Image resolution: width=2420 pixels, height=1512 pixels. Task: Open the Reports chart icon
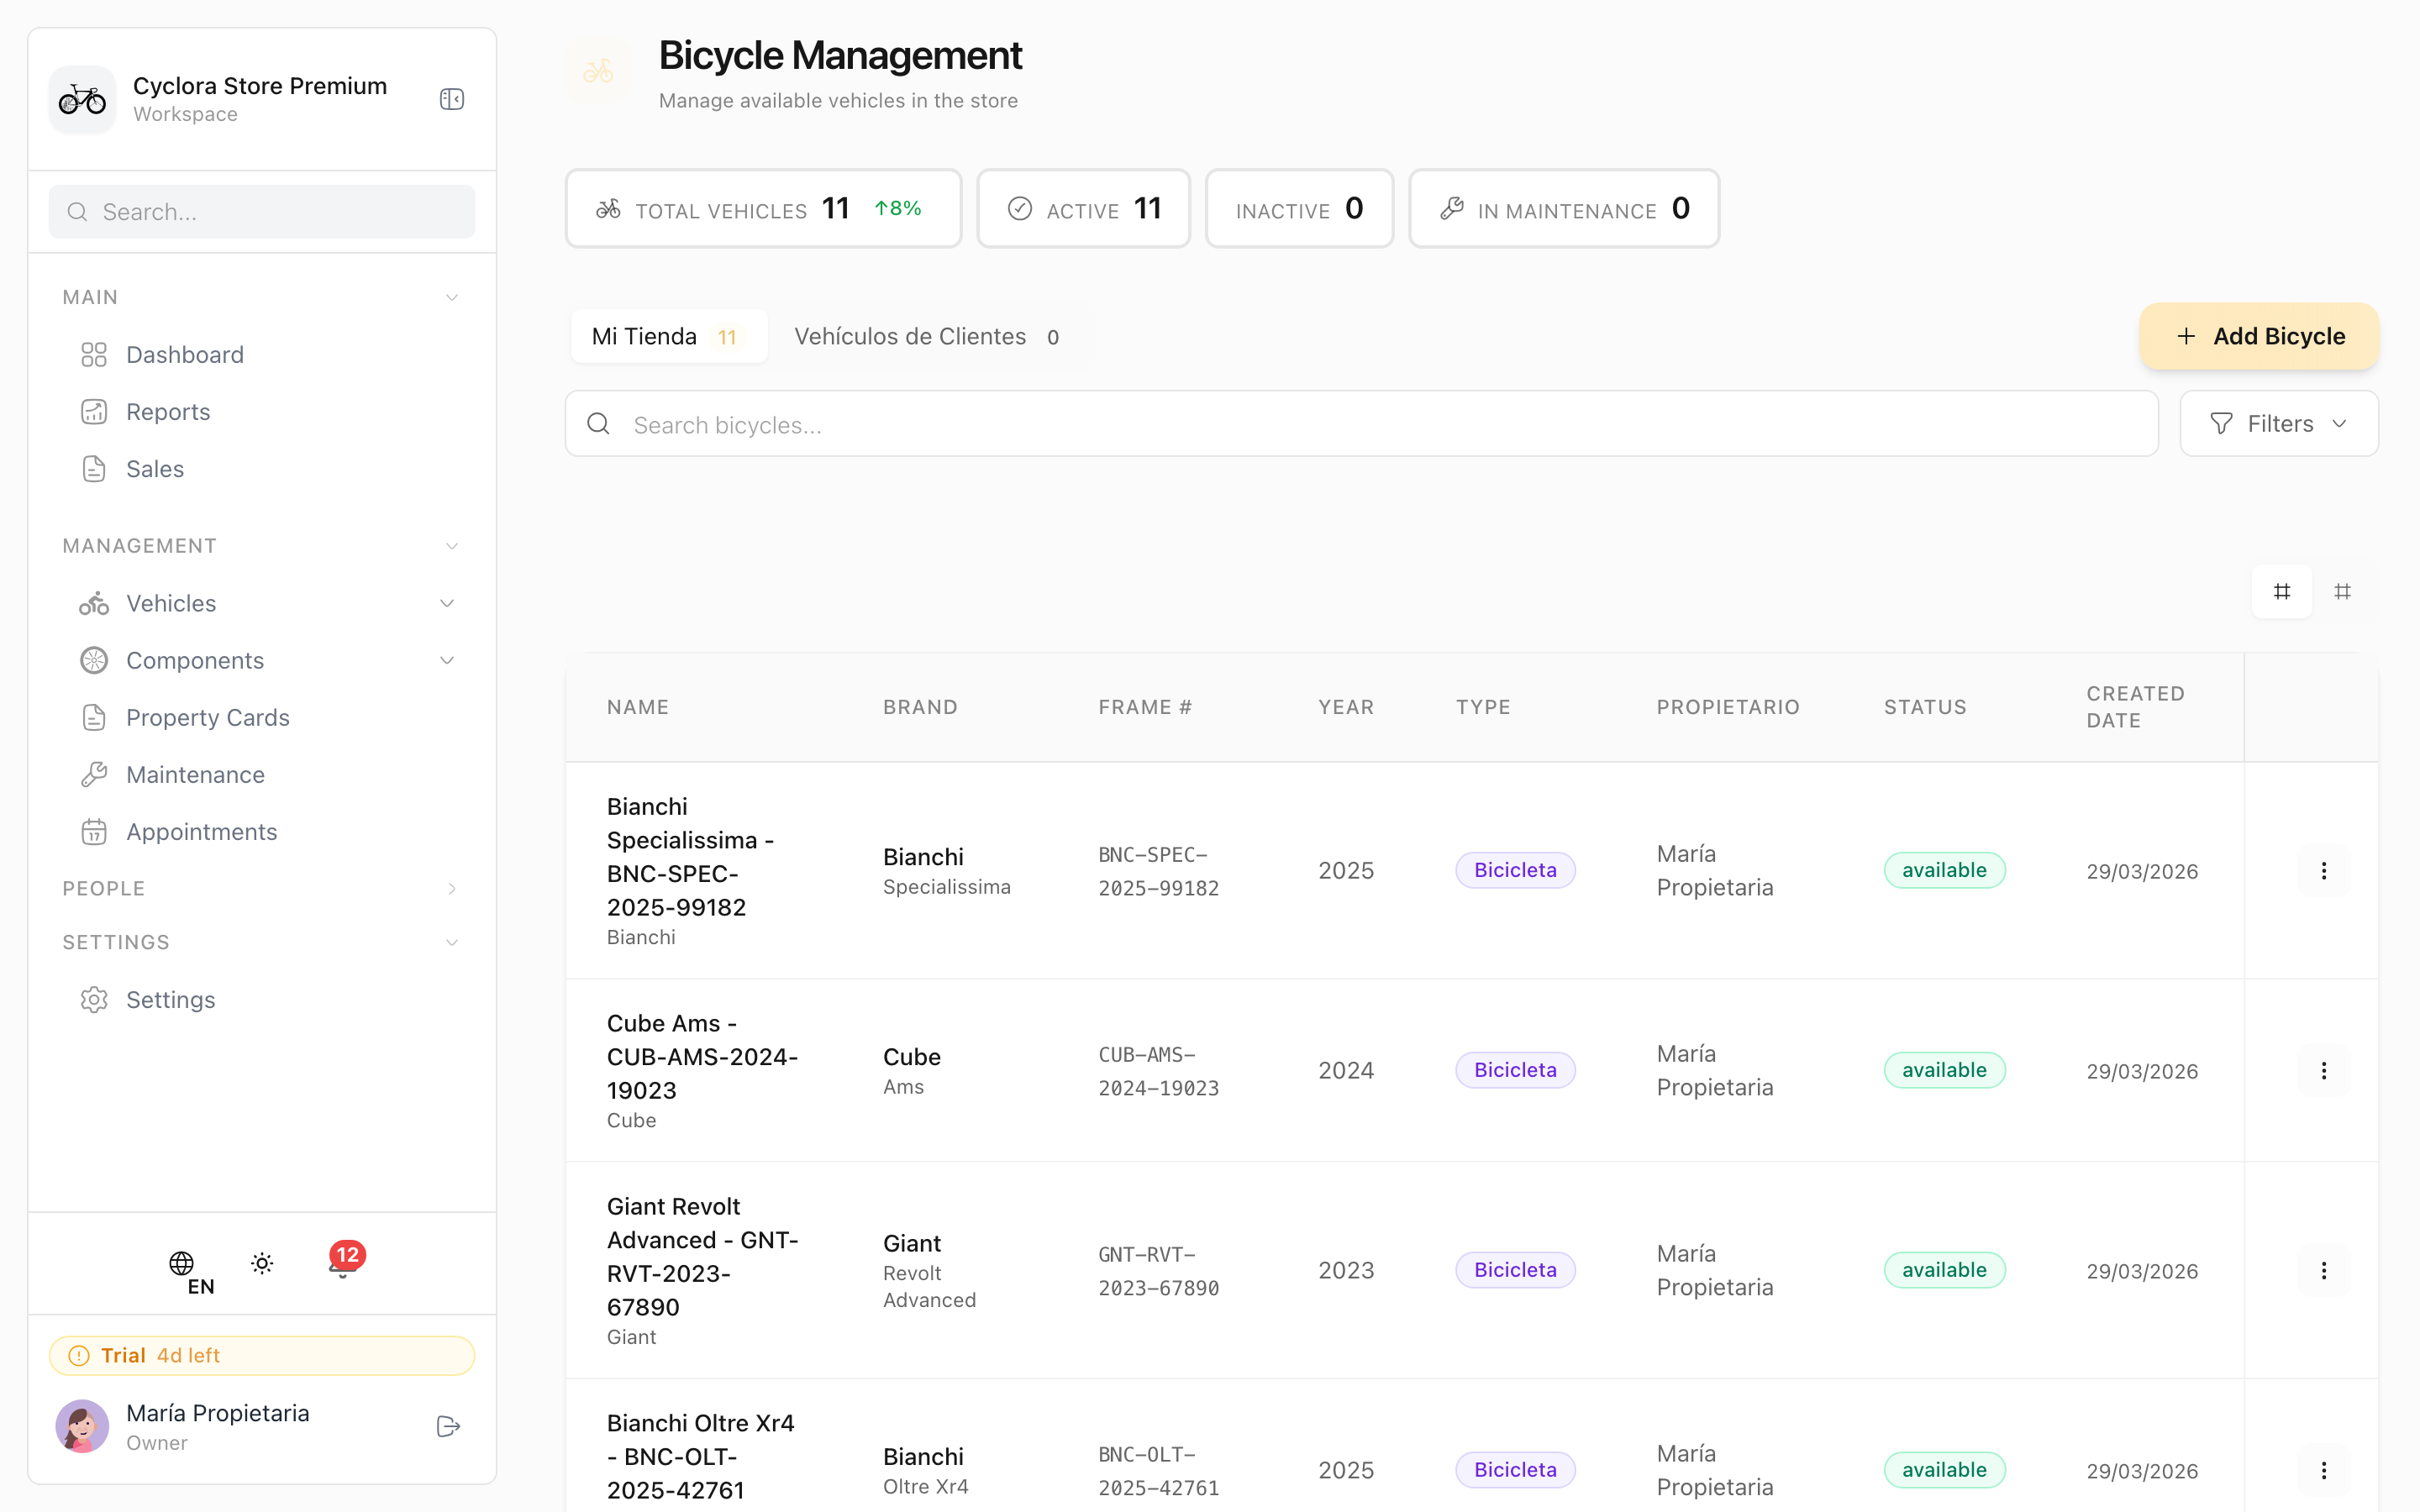[x=94, y=412]
